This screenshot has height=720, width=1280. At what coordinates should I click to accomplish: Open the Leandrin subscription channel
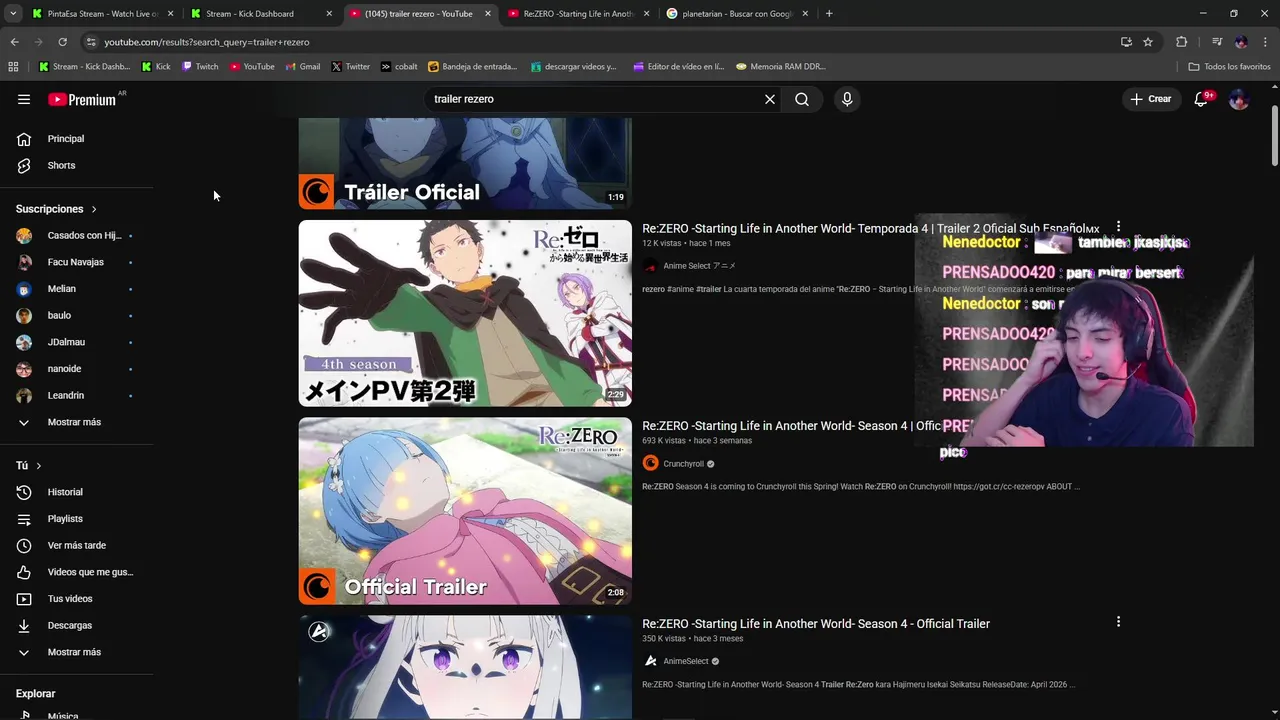tap(76, 395)
